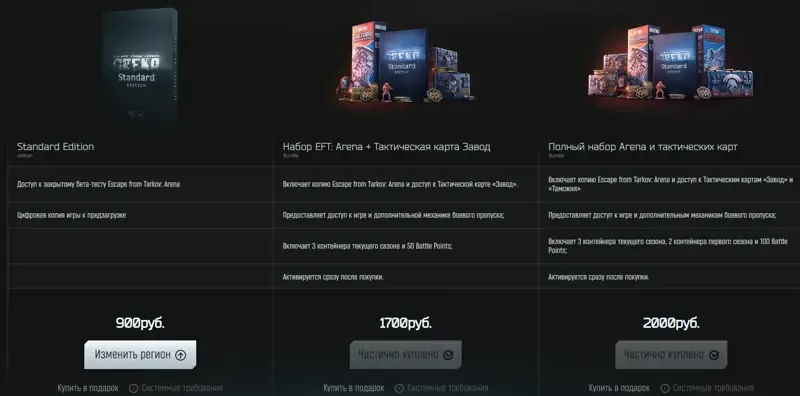Click row about дополнительной механике боевого пропуска
The height and width of the screenshot is (396, 800).
(406, 215)
